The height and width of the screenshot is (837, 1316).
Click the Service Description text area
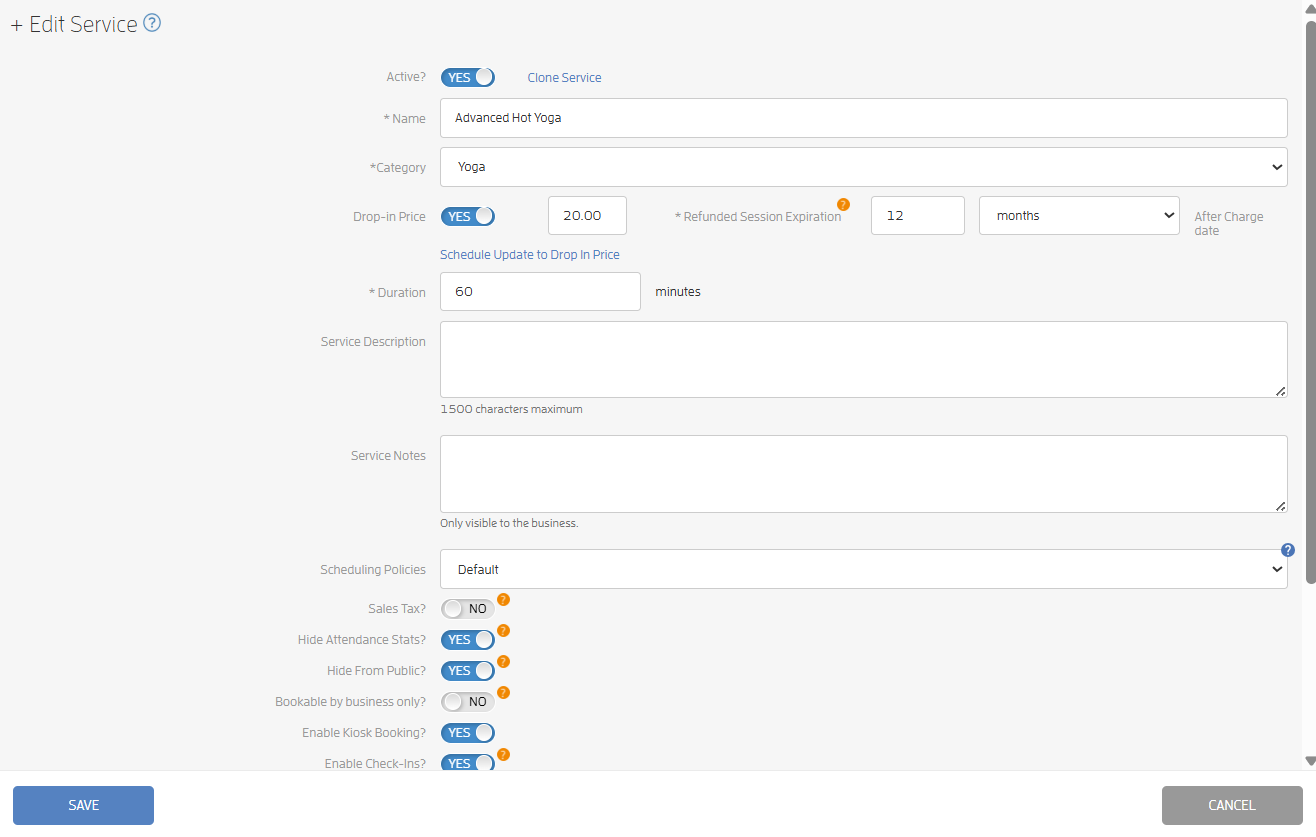point(863,359)
